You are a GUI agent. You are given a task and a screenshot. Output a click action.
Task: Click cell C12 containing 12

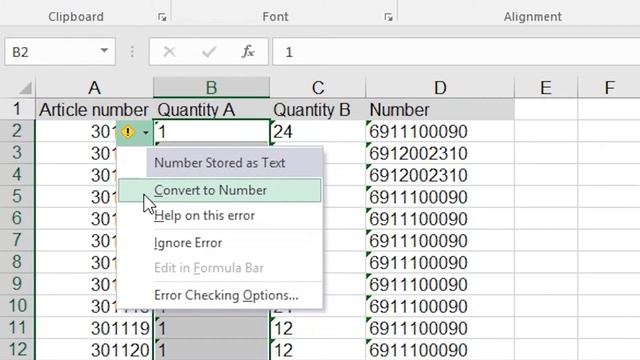click(318, 350)
